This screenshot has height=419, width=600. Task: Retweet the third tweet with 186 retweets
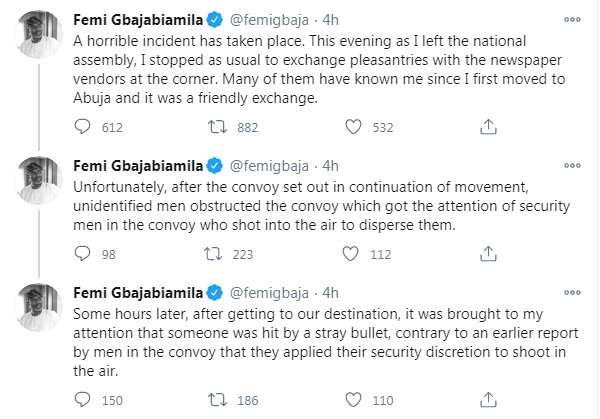(214, 400)
